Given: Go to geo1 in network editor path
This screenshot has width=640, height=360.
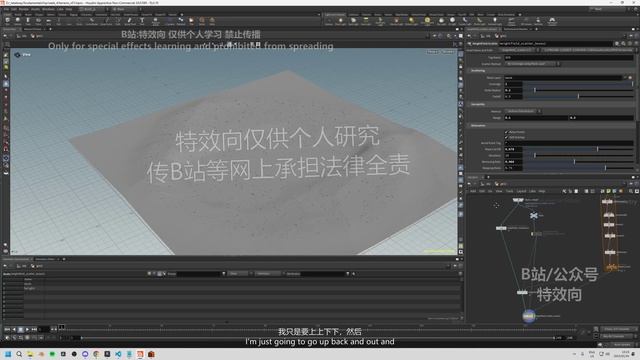Looking at the screenshot, I should 500,184.
